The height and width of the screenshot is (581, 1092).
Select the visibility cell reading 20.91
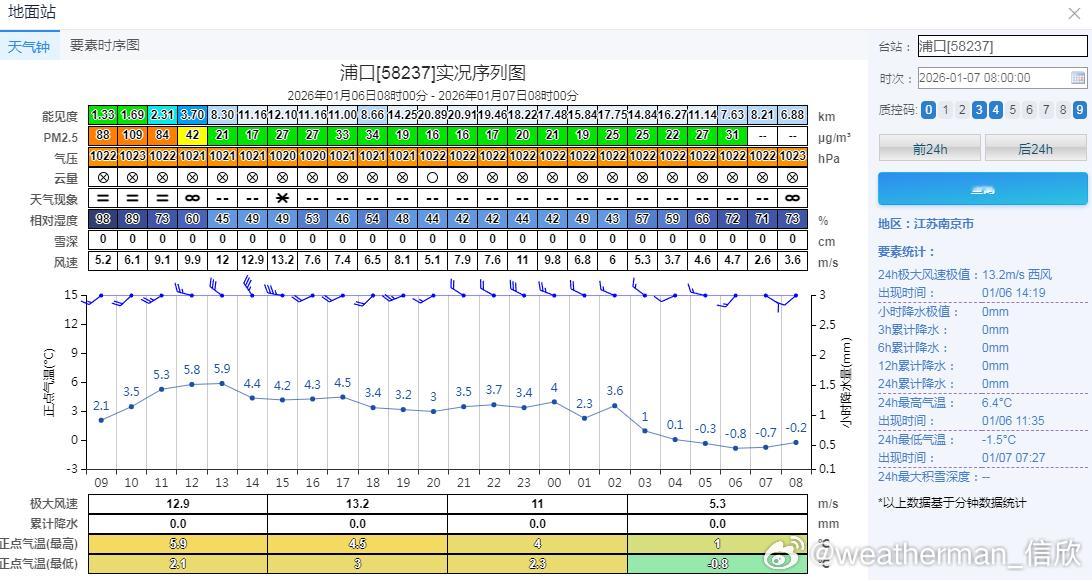(x=462, y=114)
